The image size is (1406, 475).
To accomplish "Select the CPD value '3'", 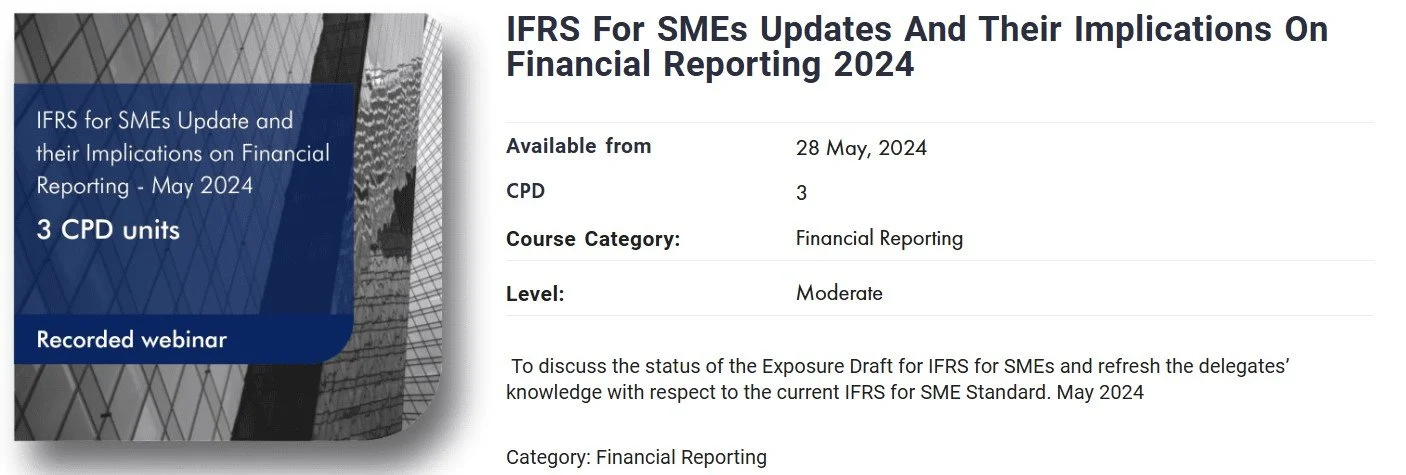I will 801,193.
